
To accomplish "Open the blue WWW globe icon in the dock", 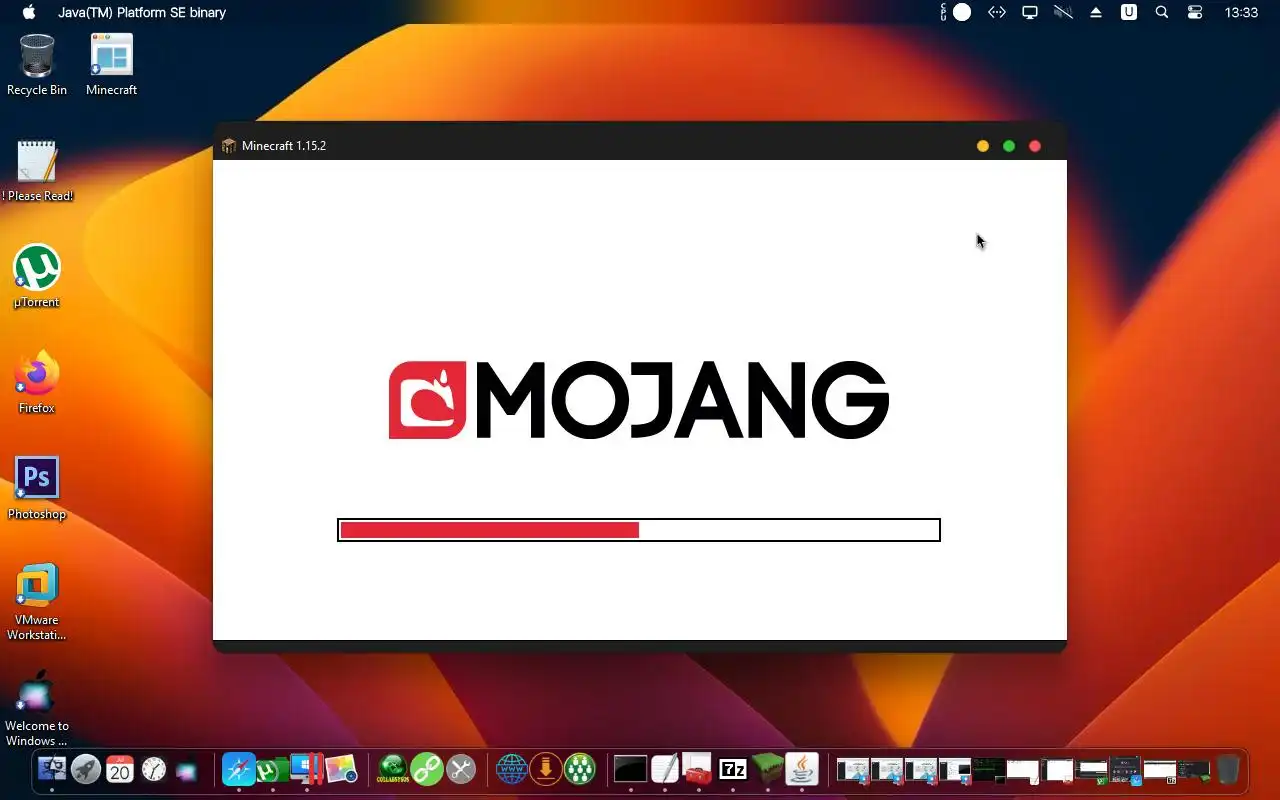I will click(x=512, y=769).
